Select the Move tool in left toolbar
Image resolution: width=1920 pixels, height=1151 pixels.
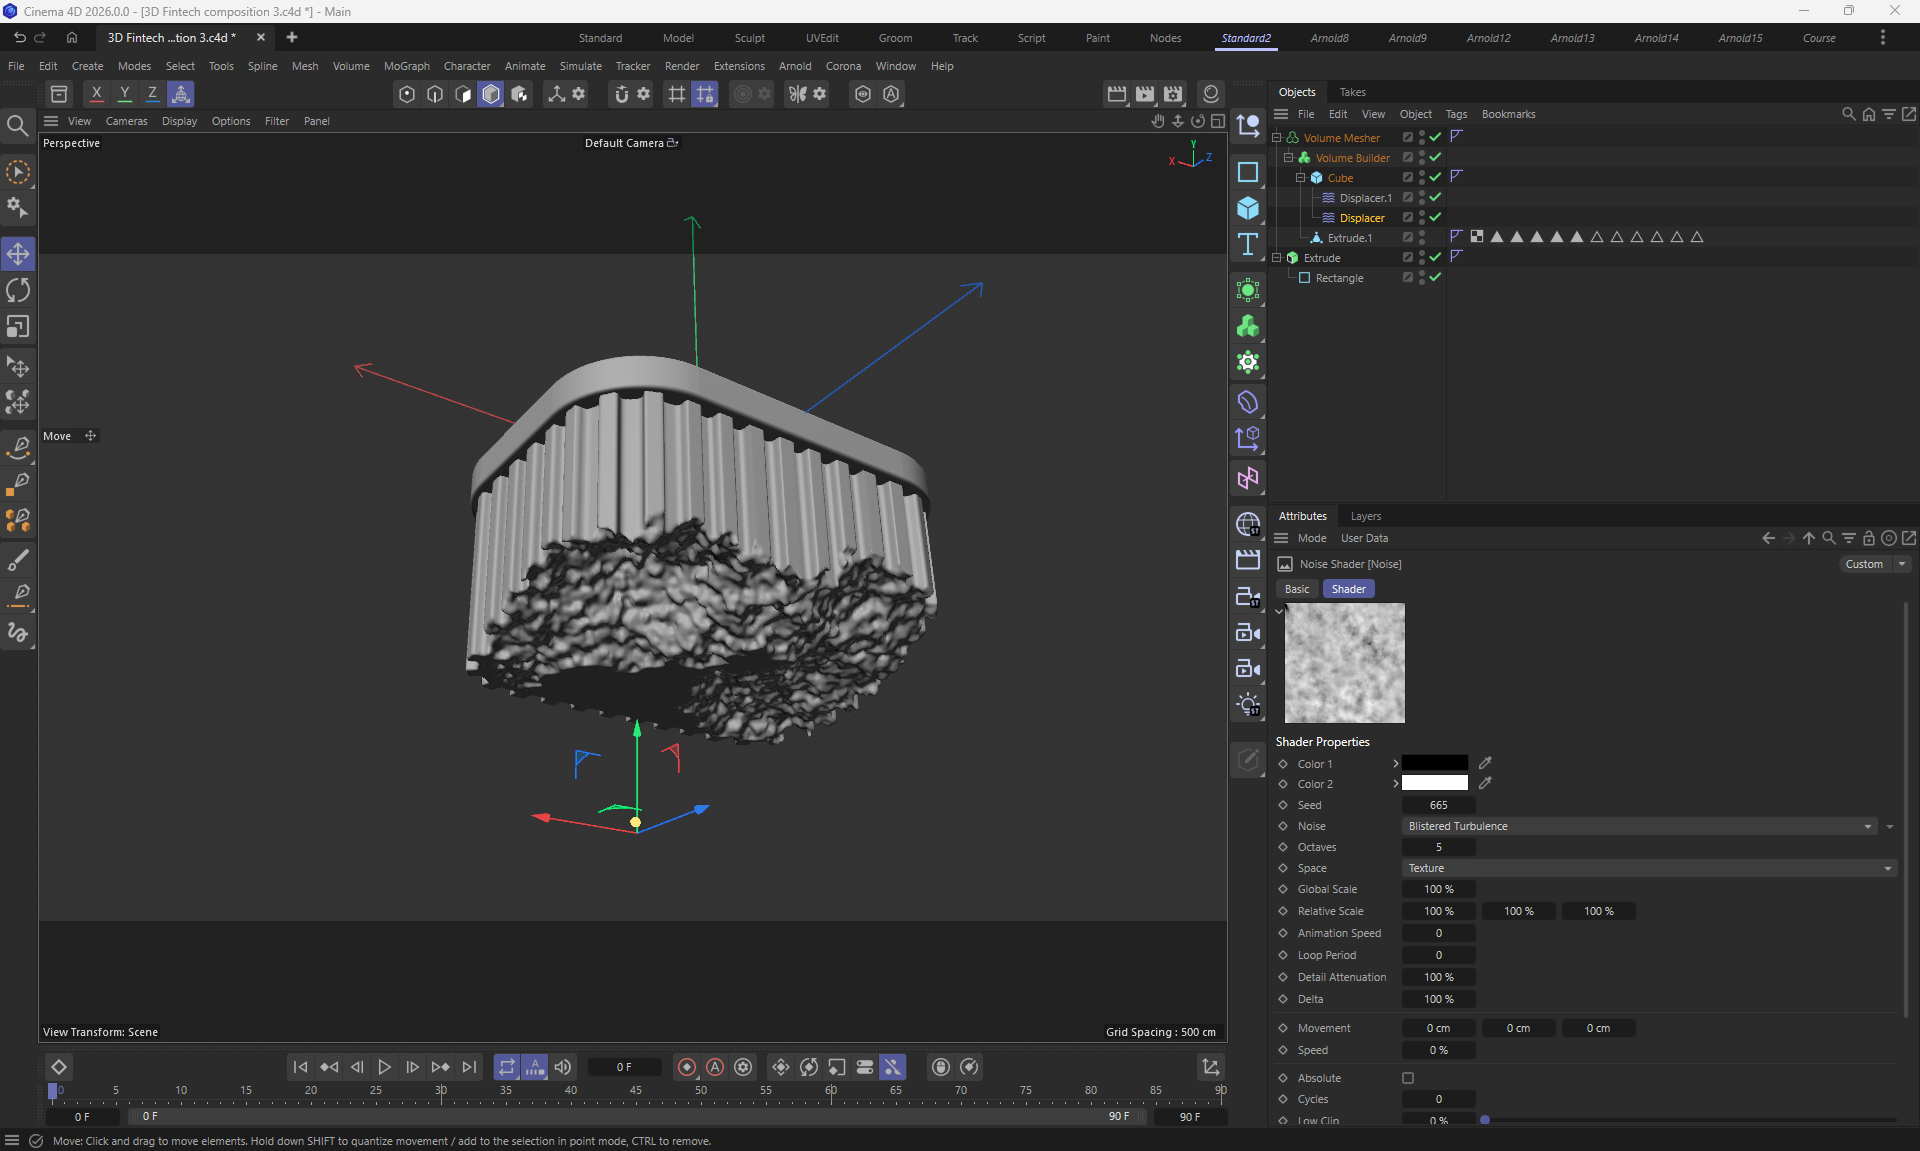[18, 254]
